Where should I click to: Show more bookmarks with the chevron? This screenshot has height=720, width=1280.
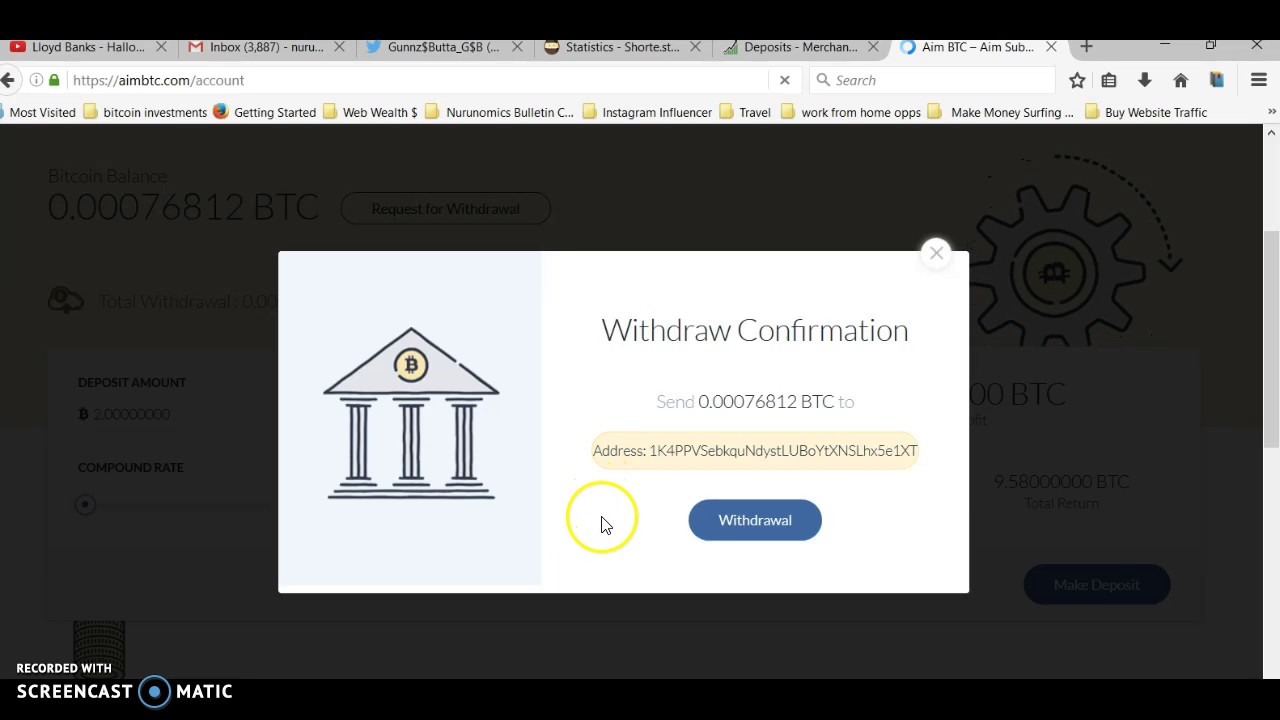(x=1271, y=112)
